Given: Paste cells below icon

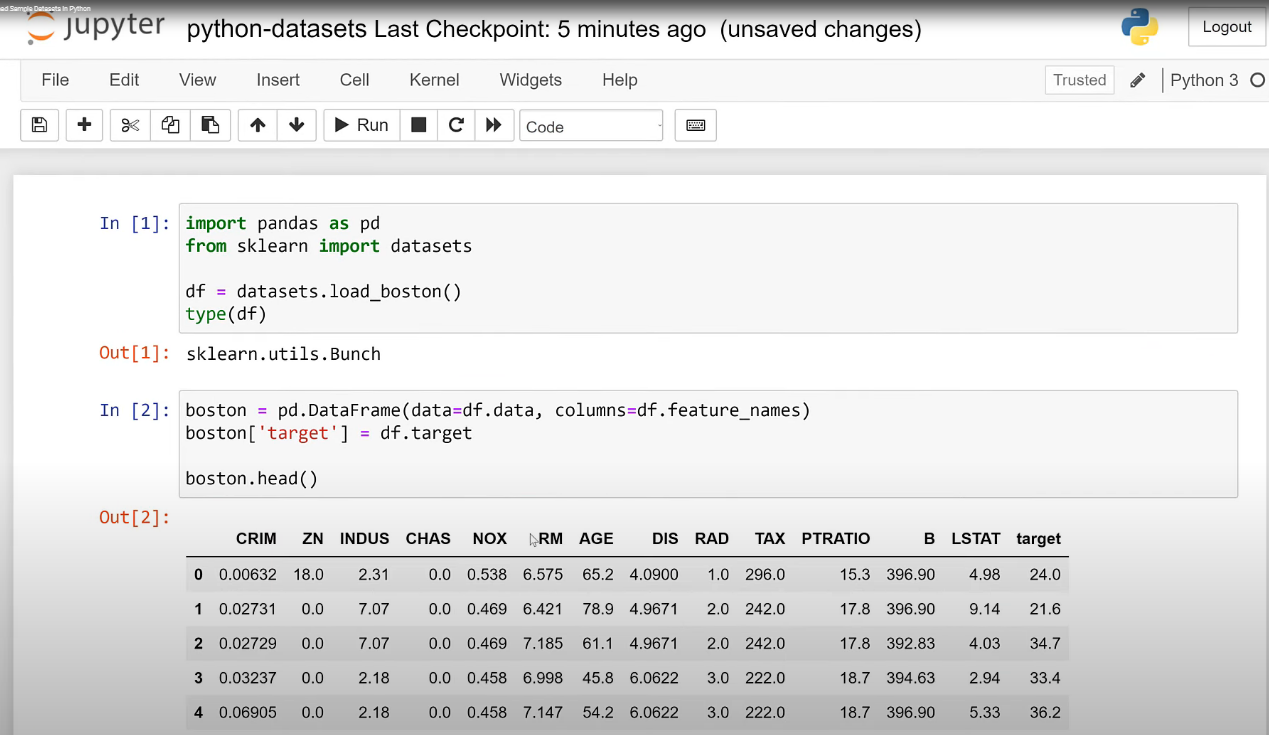Looking at the screenshot, I should coord(210,125).
